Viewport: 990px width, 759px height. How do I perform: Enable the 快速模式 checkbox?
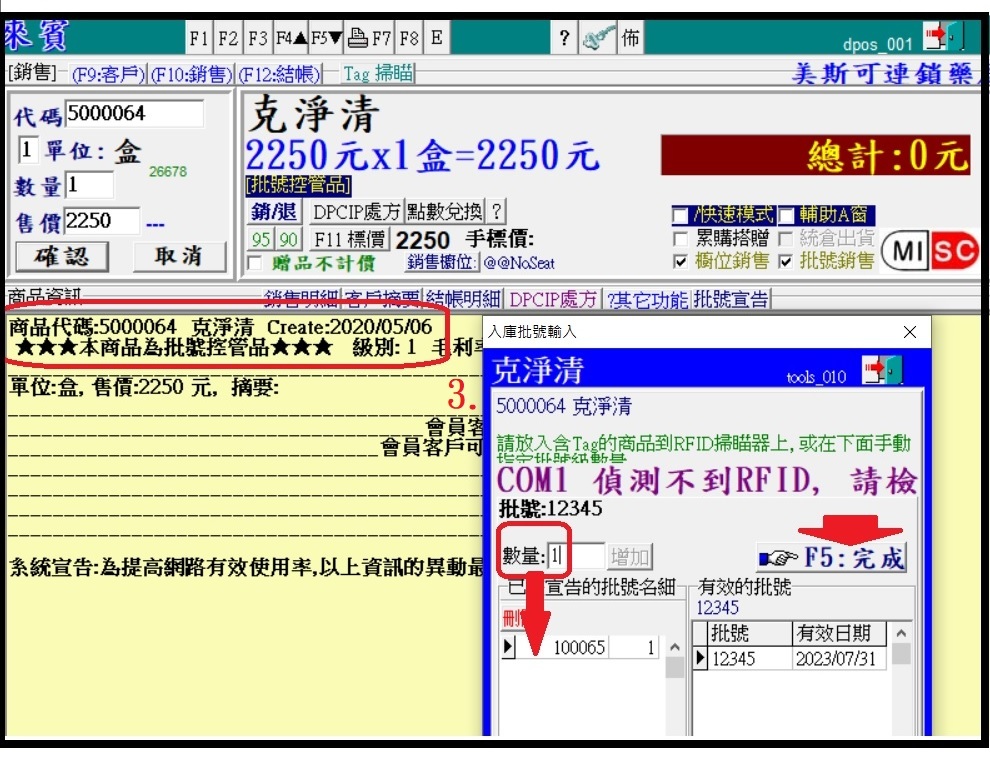coord(680,216)
